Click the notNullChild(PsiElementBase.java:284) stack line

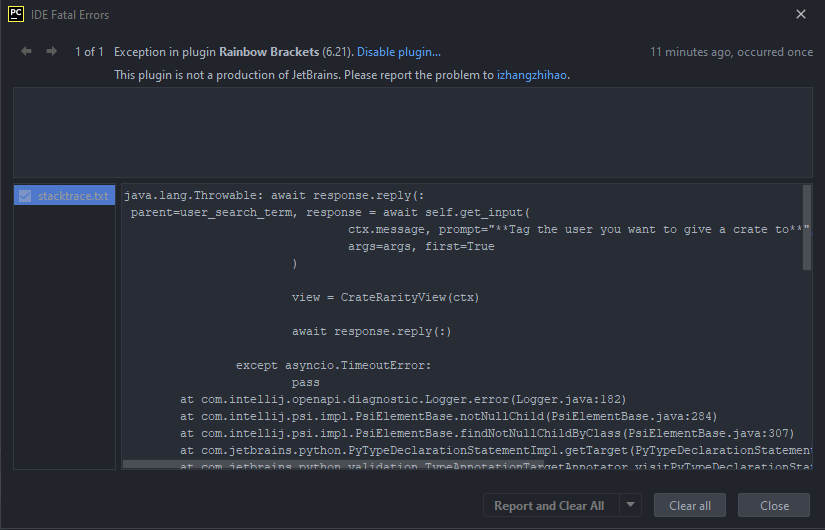click(449, 416)
